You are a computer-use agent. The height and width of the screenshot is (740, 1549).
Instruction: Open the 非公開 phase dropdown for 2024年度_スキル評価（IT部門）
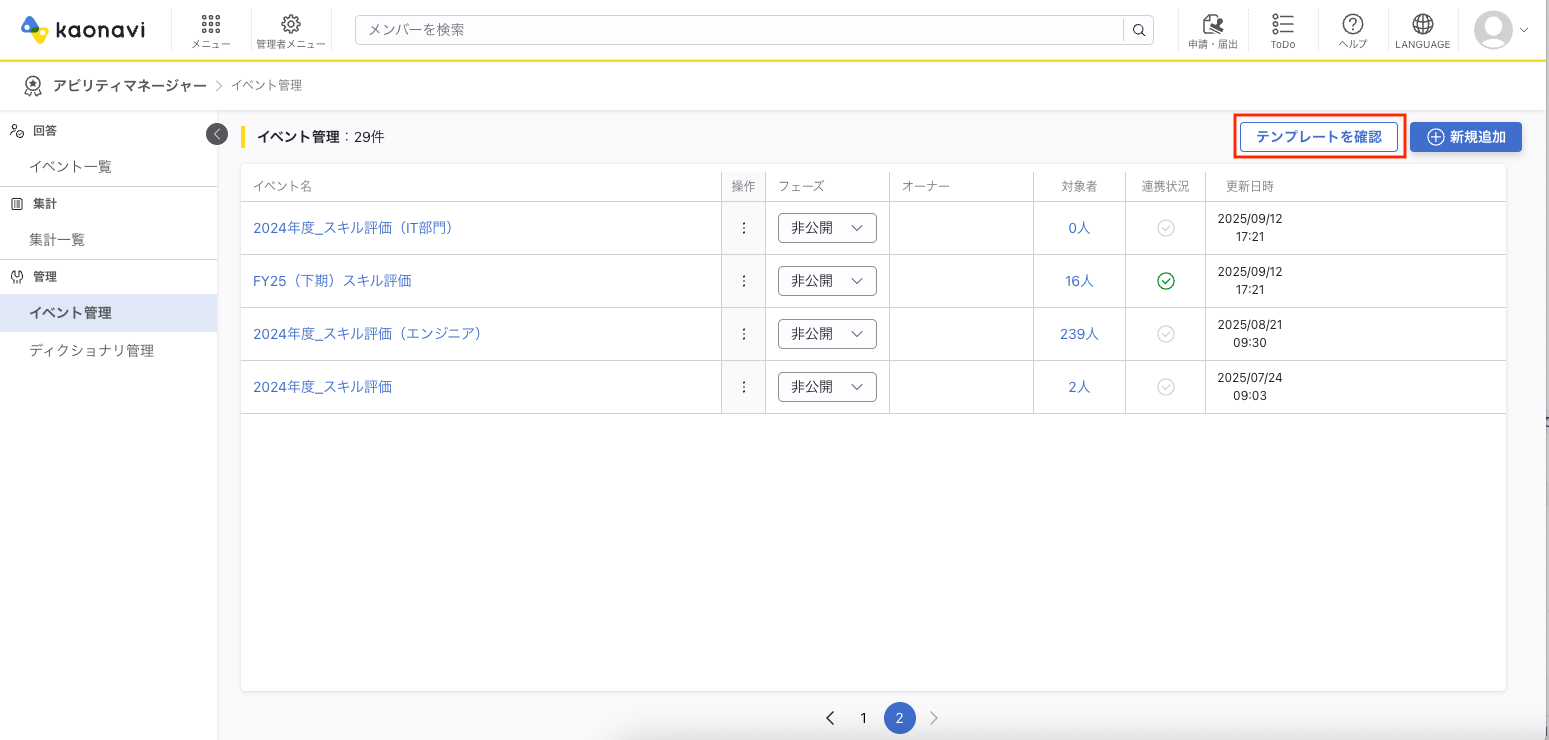click(827, 228)
